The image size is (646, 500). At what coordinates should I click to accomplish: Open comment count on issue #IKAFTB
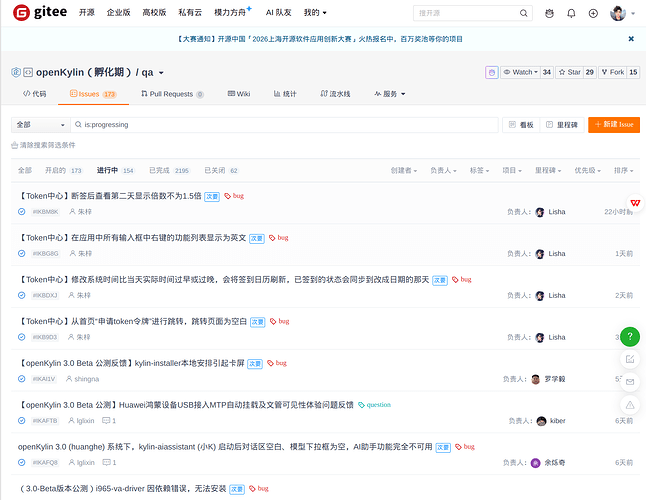pyautogui.click(x=109, y=421)
